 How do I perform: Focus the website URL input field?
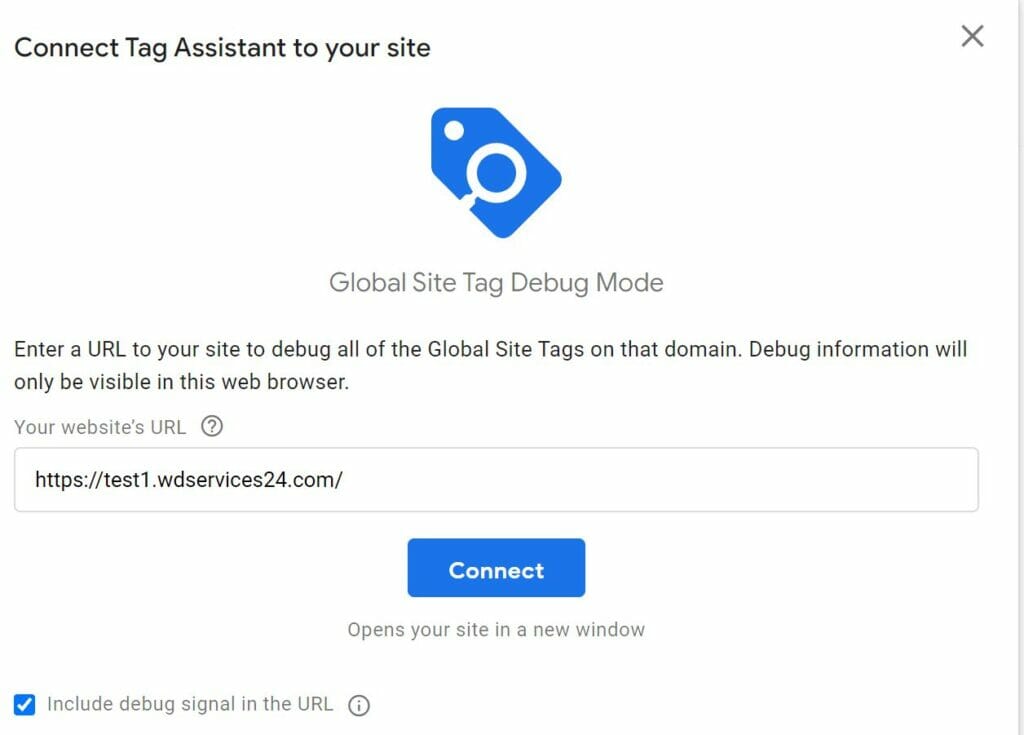point(496,480)
